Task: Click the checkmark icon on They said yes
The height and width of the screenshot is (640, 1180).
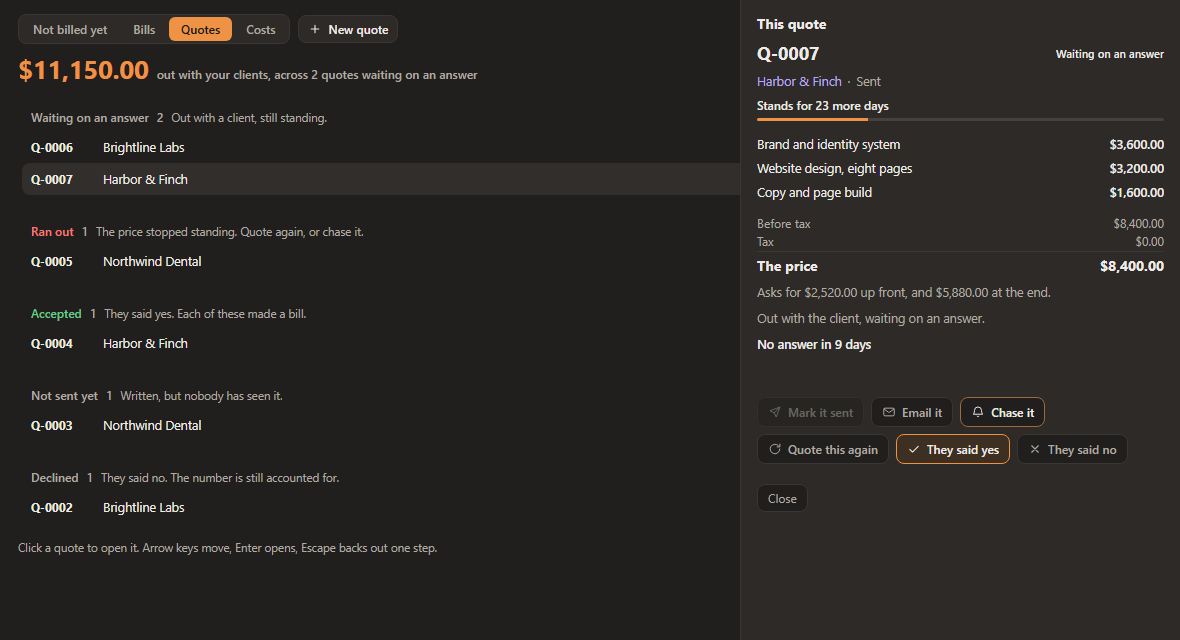Action: pos(914,450)
